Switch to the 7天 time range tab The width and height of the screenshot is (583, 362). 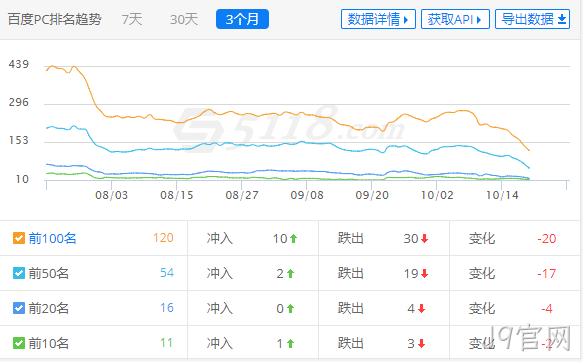pyautogui.click(x=132, y=19)
